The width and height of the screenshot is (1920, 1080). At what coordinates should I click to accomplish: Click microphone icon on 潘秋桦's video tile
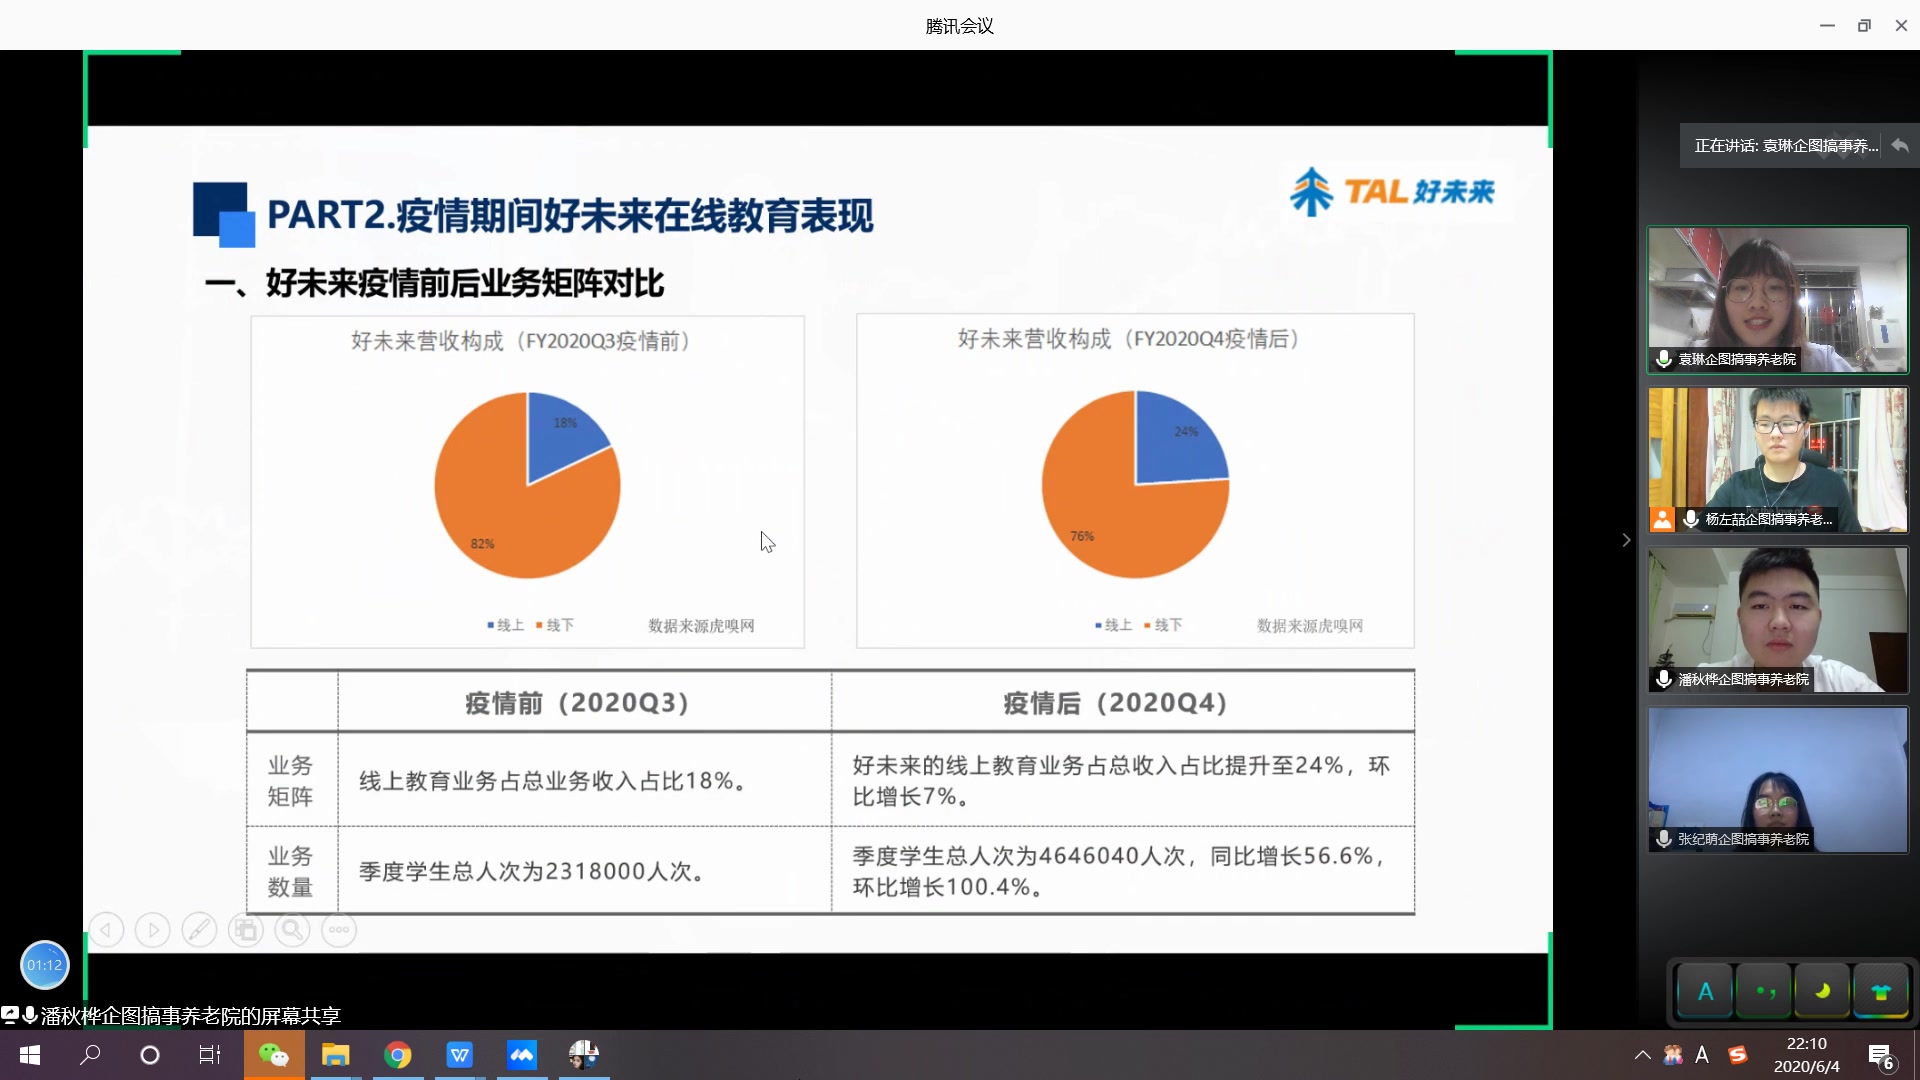[x=1664, y=679]
